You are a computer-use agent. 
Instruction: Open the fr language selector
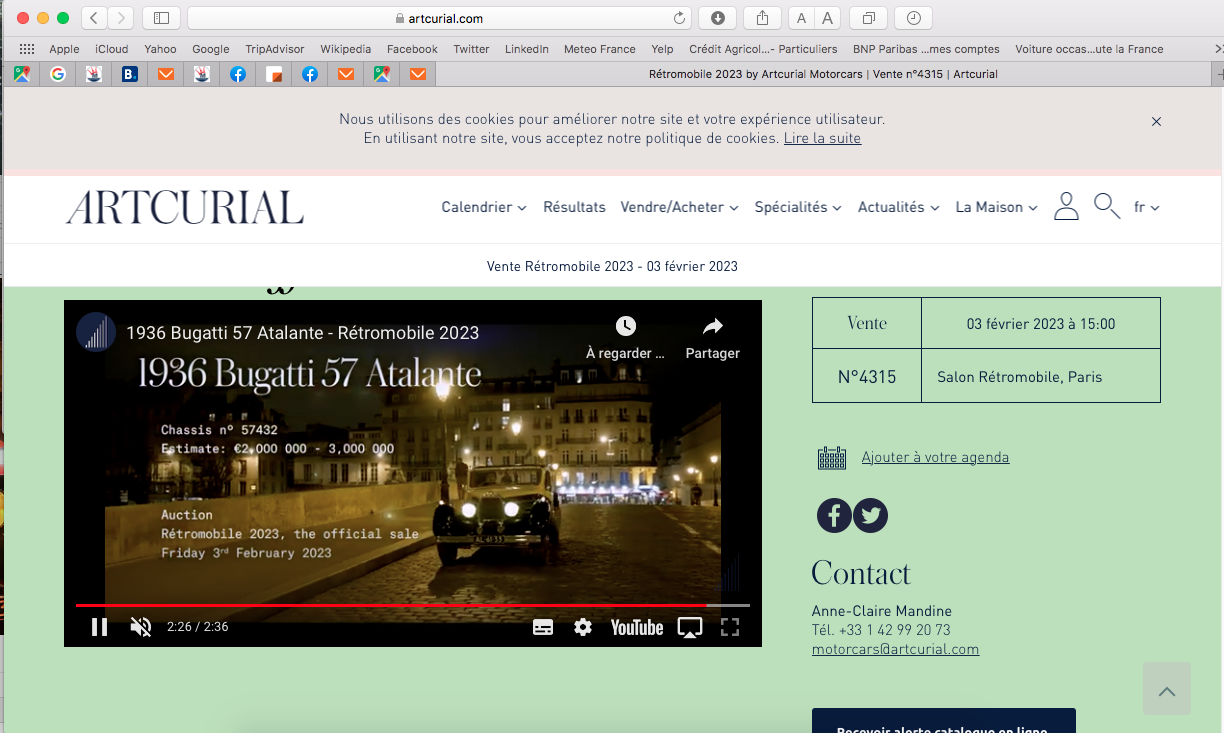1146,207
